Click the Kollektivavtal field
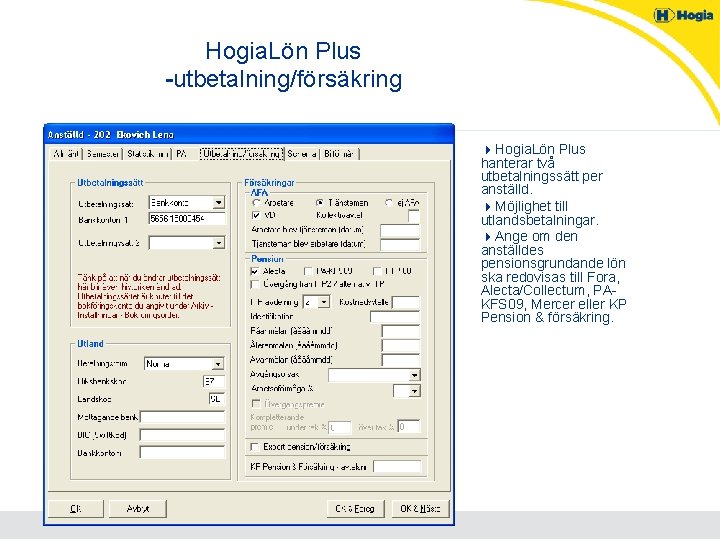This screenshot has width=720, height=540. pyautogui.click(x=414, y=216)
